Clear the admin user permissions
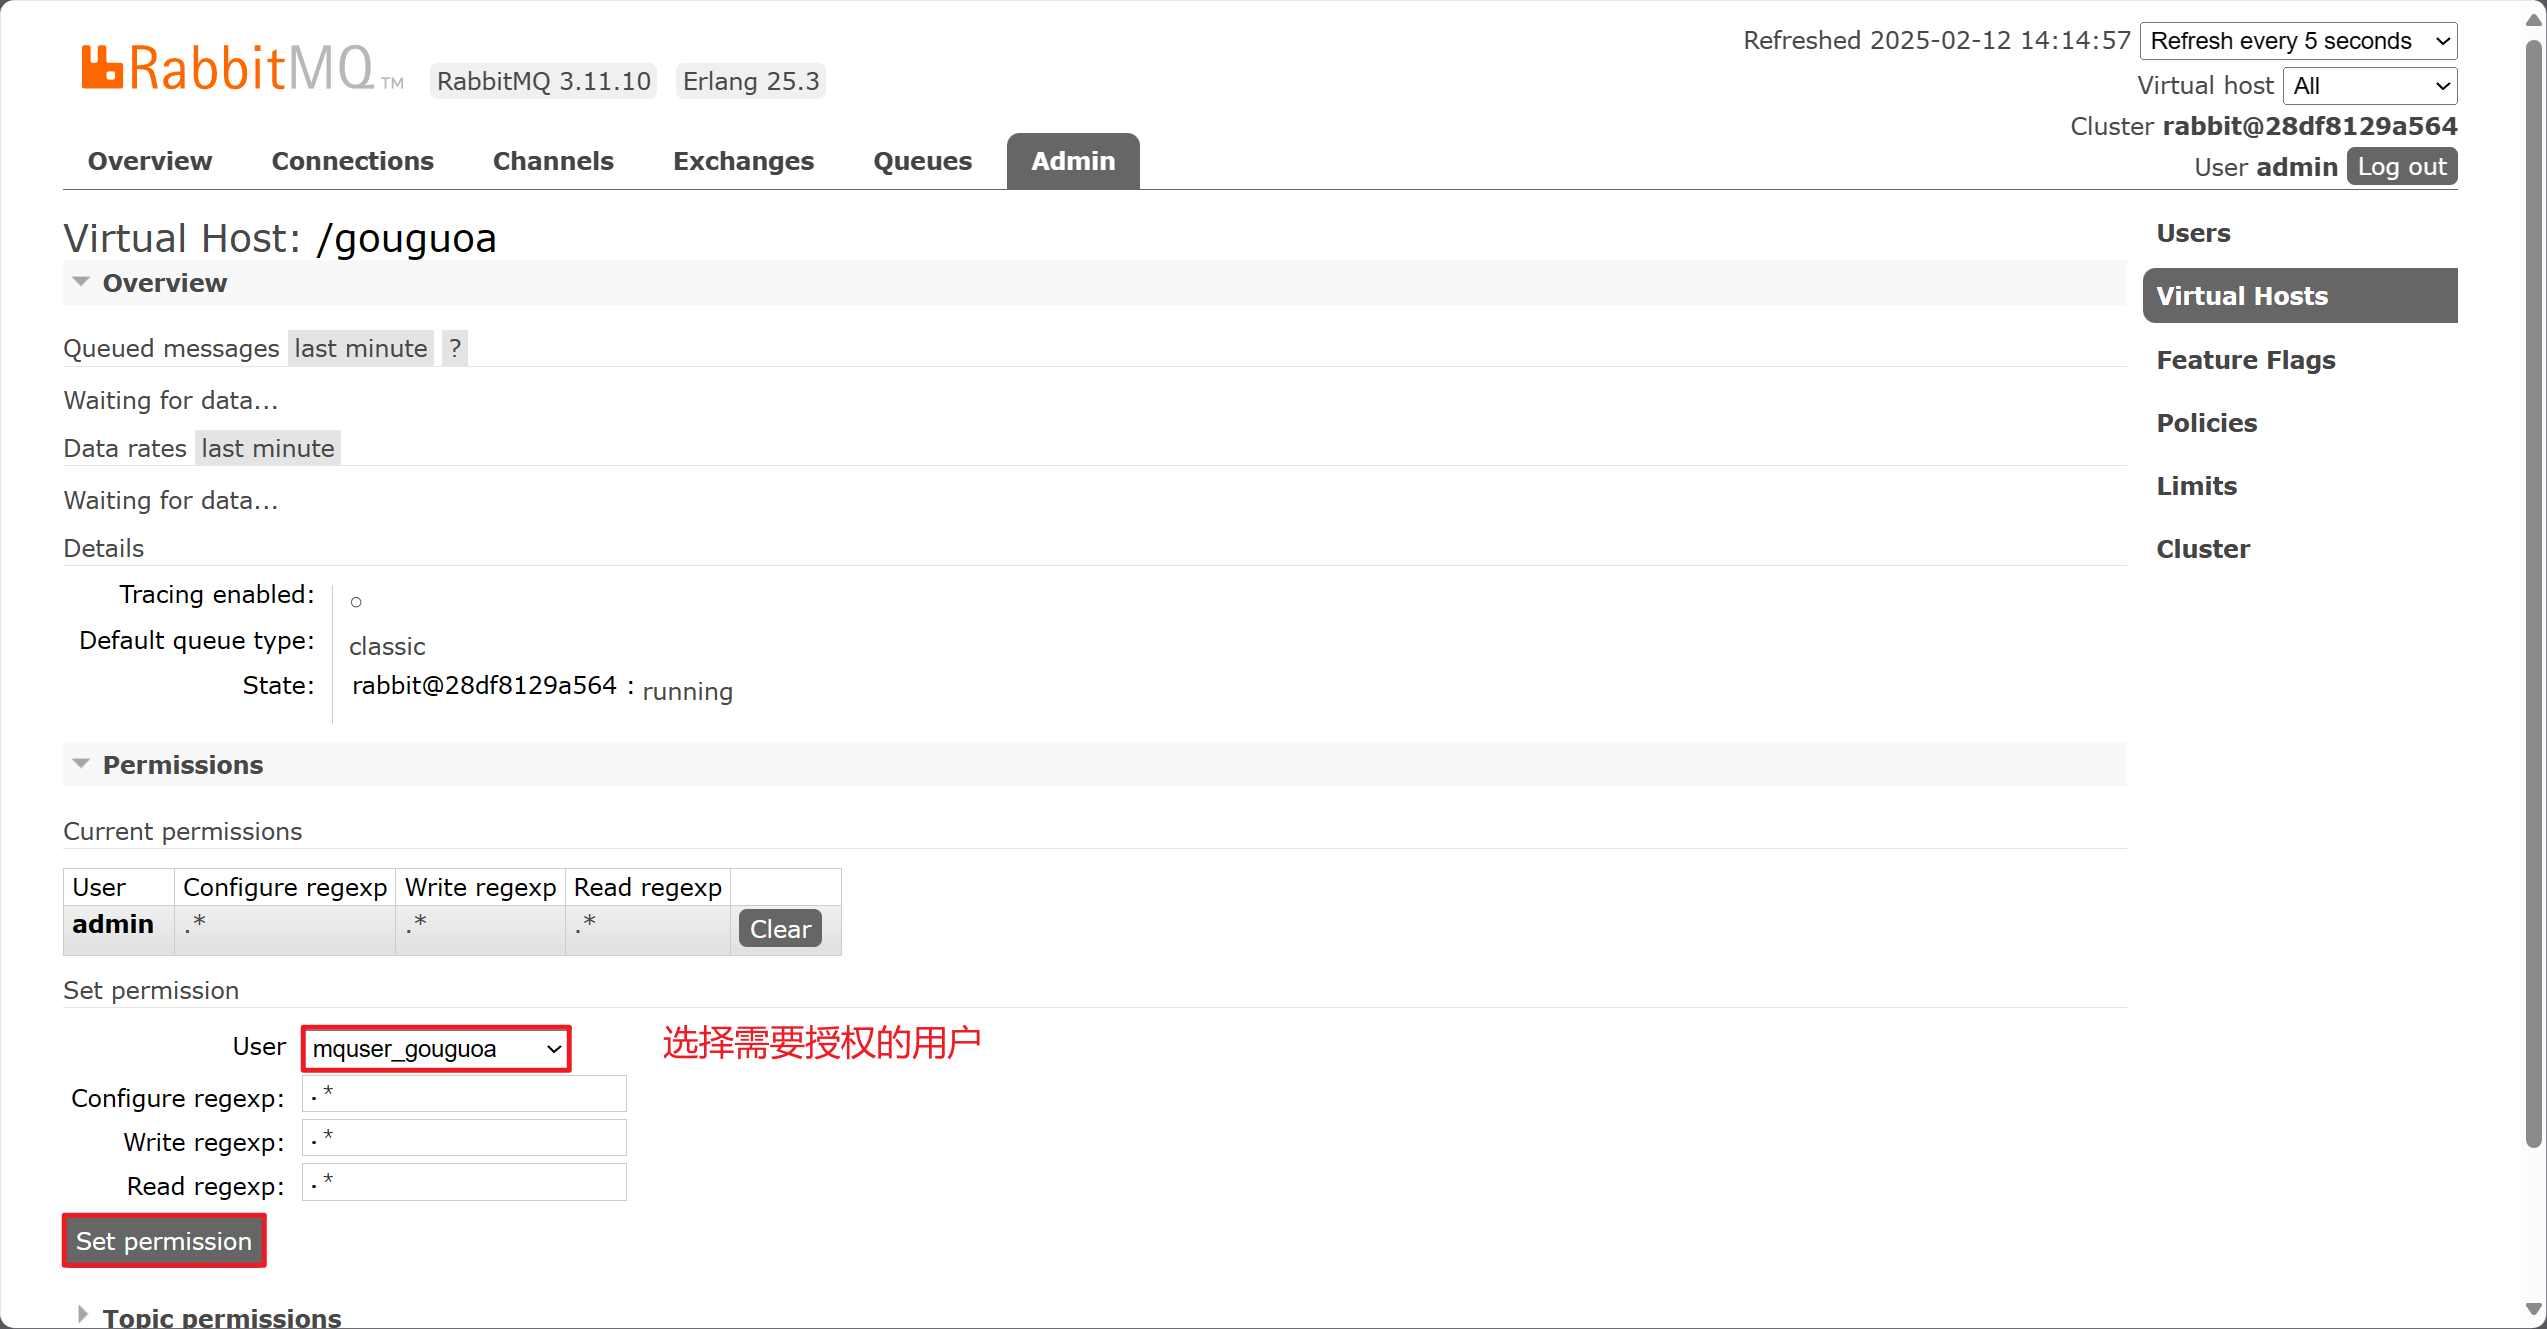Image resolution: width=2547 pixels, height=1329 pixels. pos(780,929)
